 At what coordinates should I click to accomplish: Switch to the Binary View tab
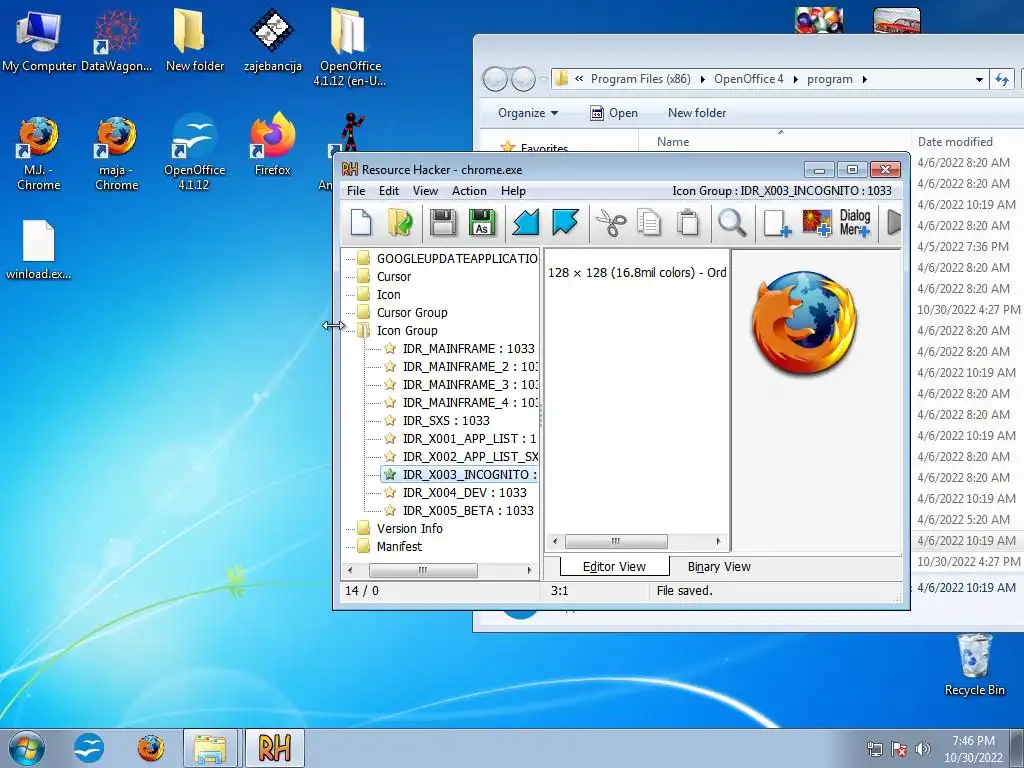coord(719,566)
